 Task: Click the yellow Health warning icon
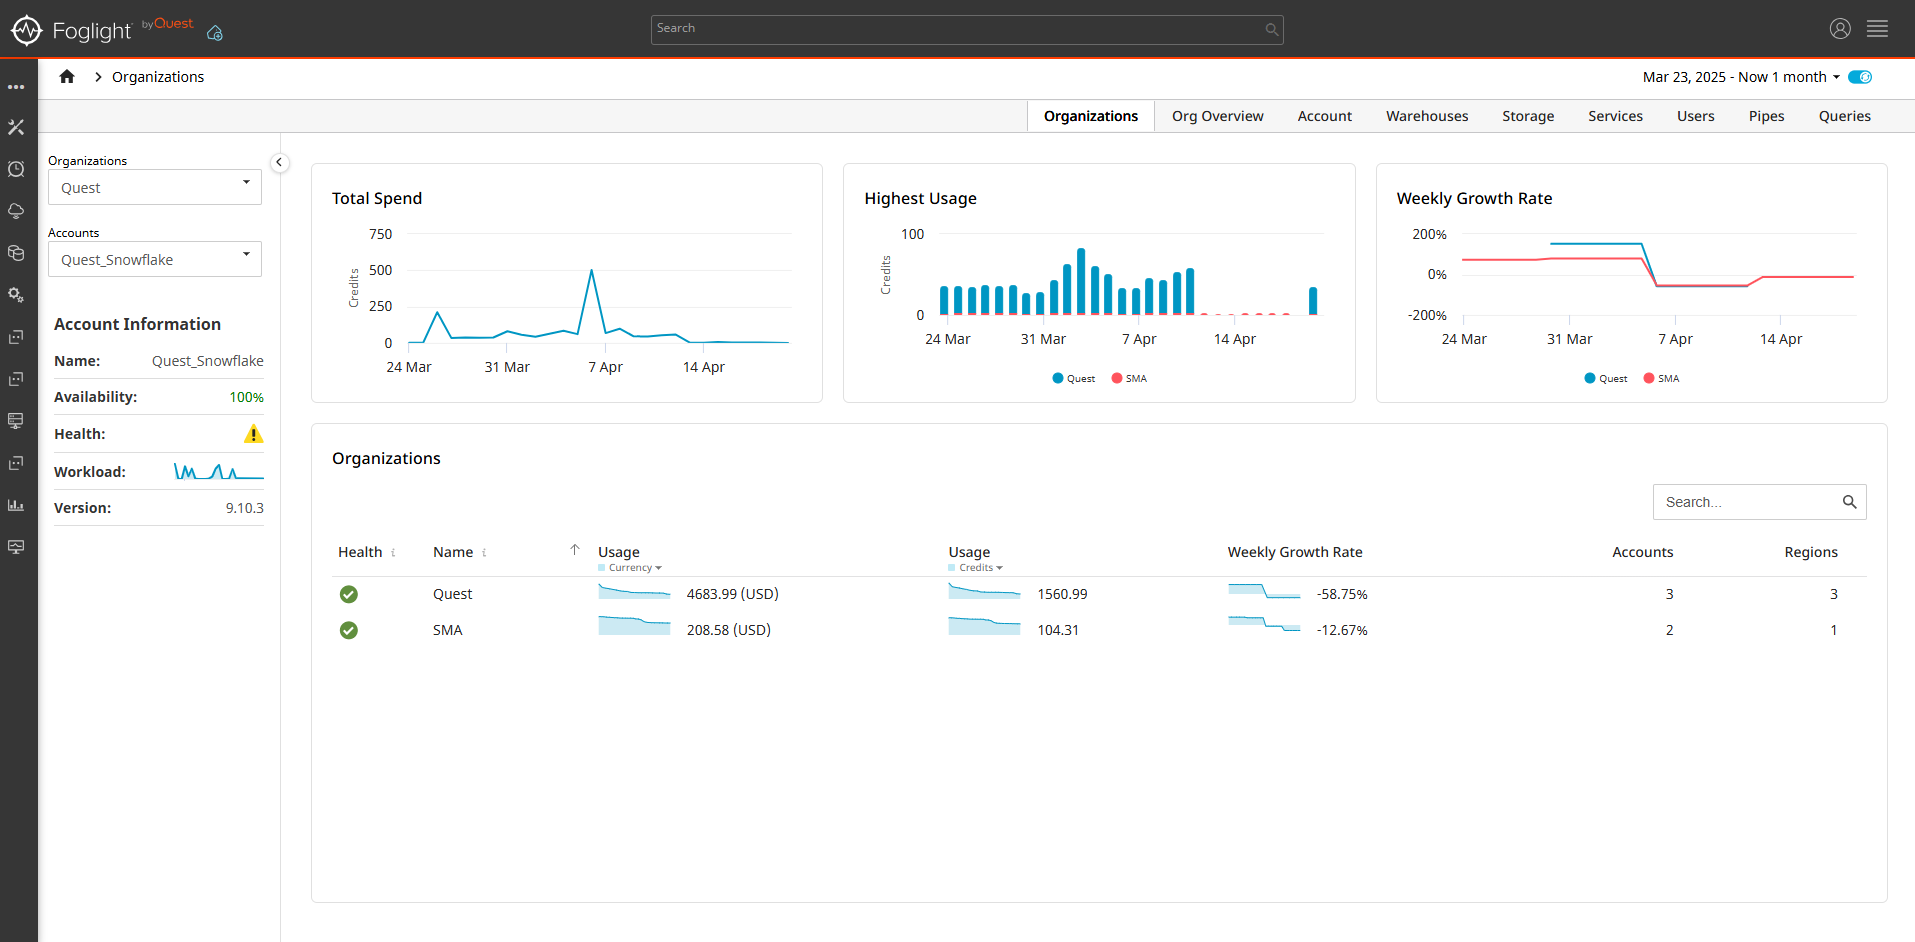click(254, 434)
